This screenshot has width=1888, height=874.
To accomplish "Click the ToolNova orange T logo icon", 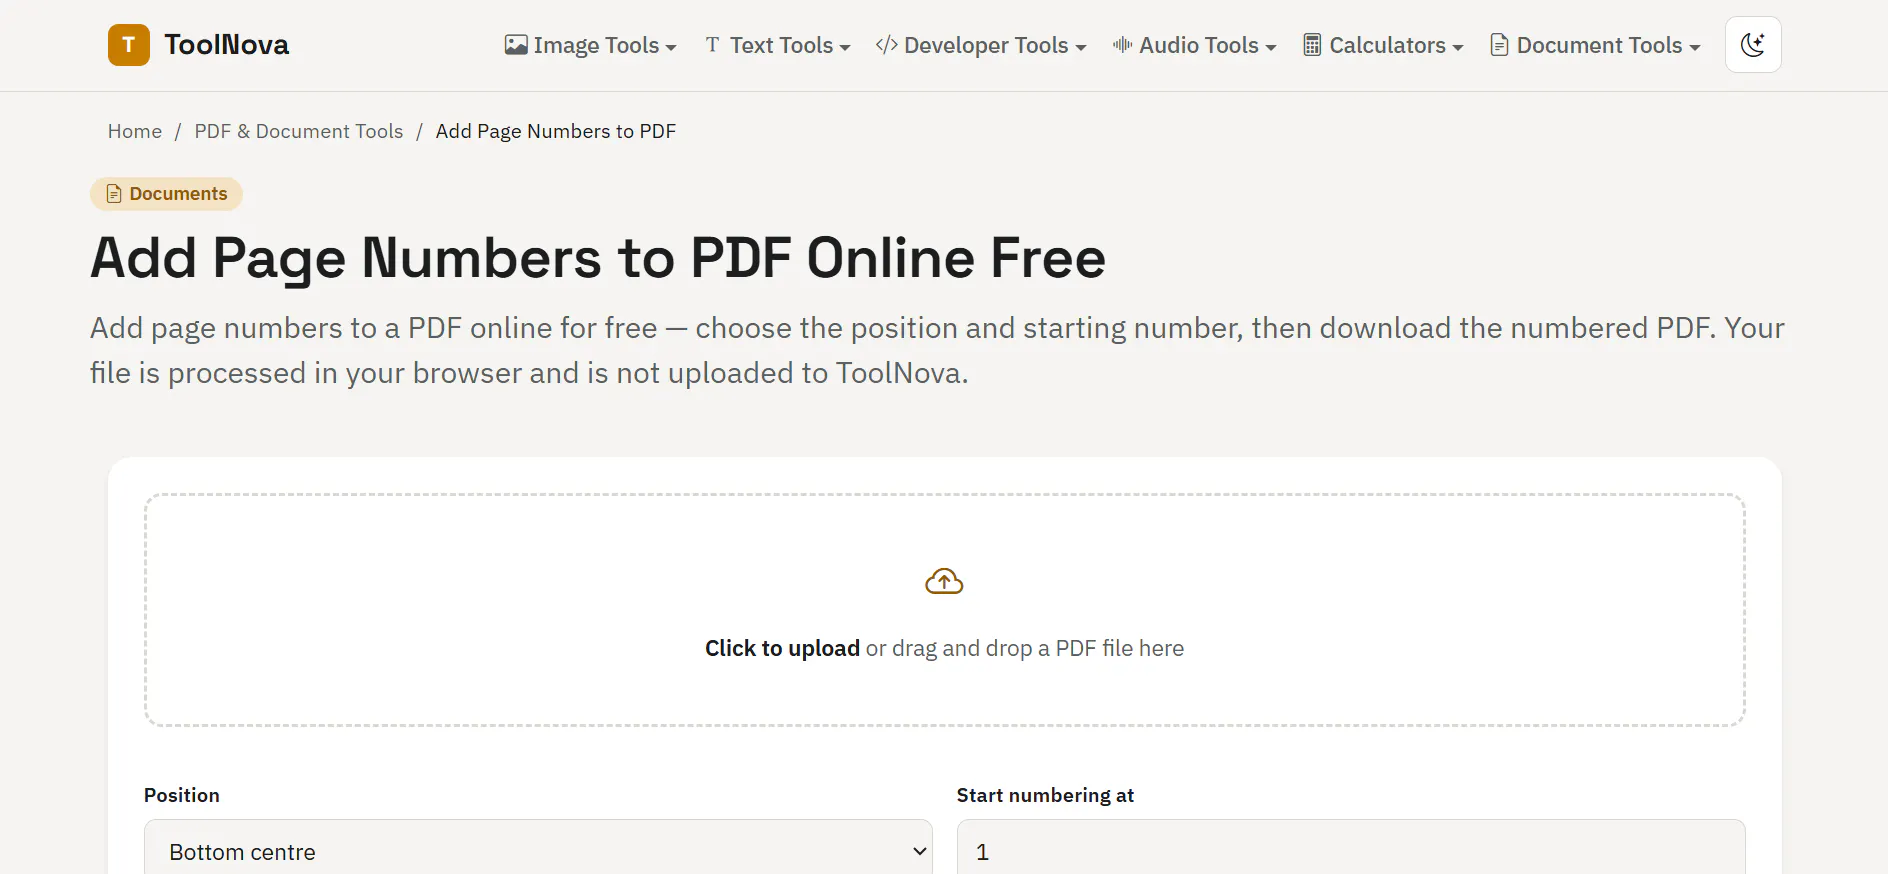I will pos(129,45).
